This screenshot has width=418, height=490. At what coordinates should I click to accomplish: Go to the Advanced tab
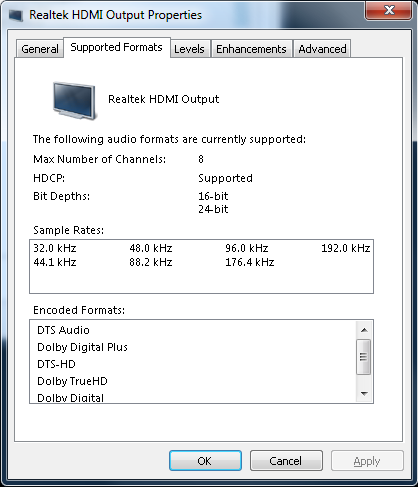click(x=322, y=49)
